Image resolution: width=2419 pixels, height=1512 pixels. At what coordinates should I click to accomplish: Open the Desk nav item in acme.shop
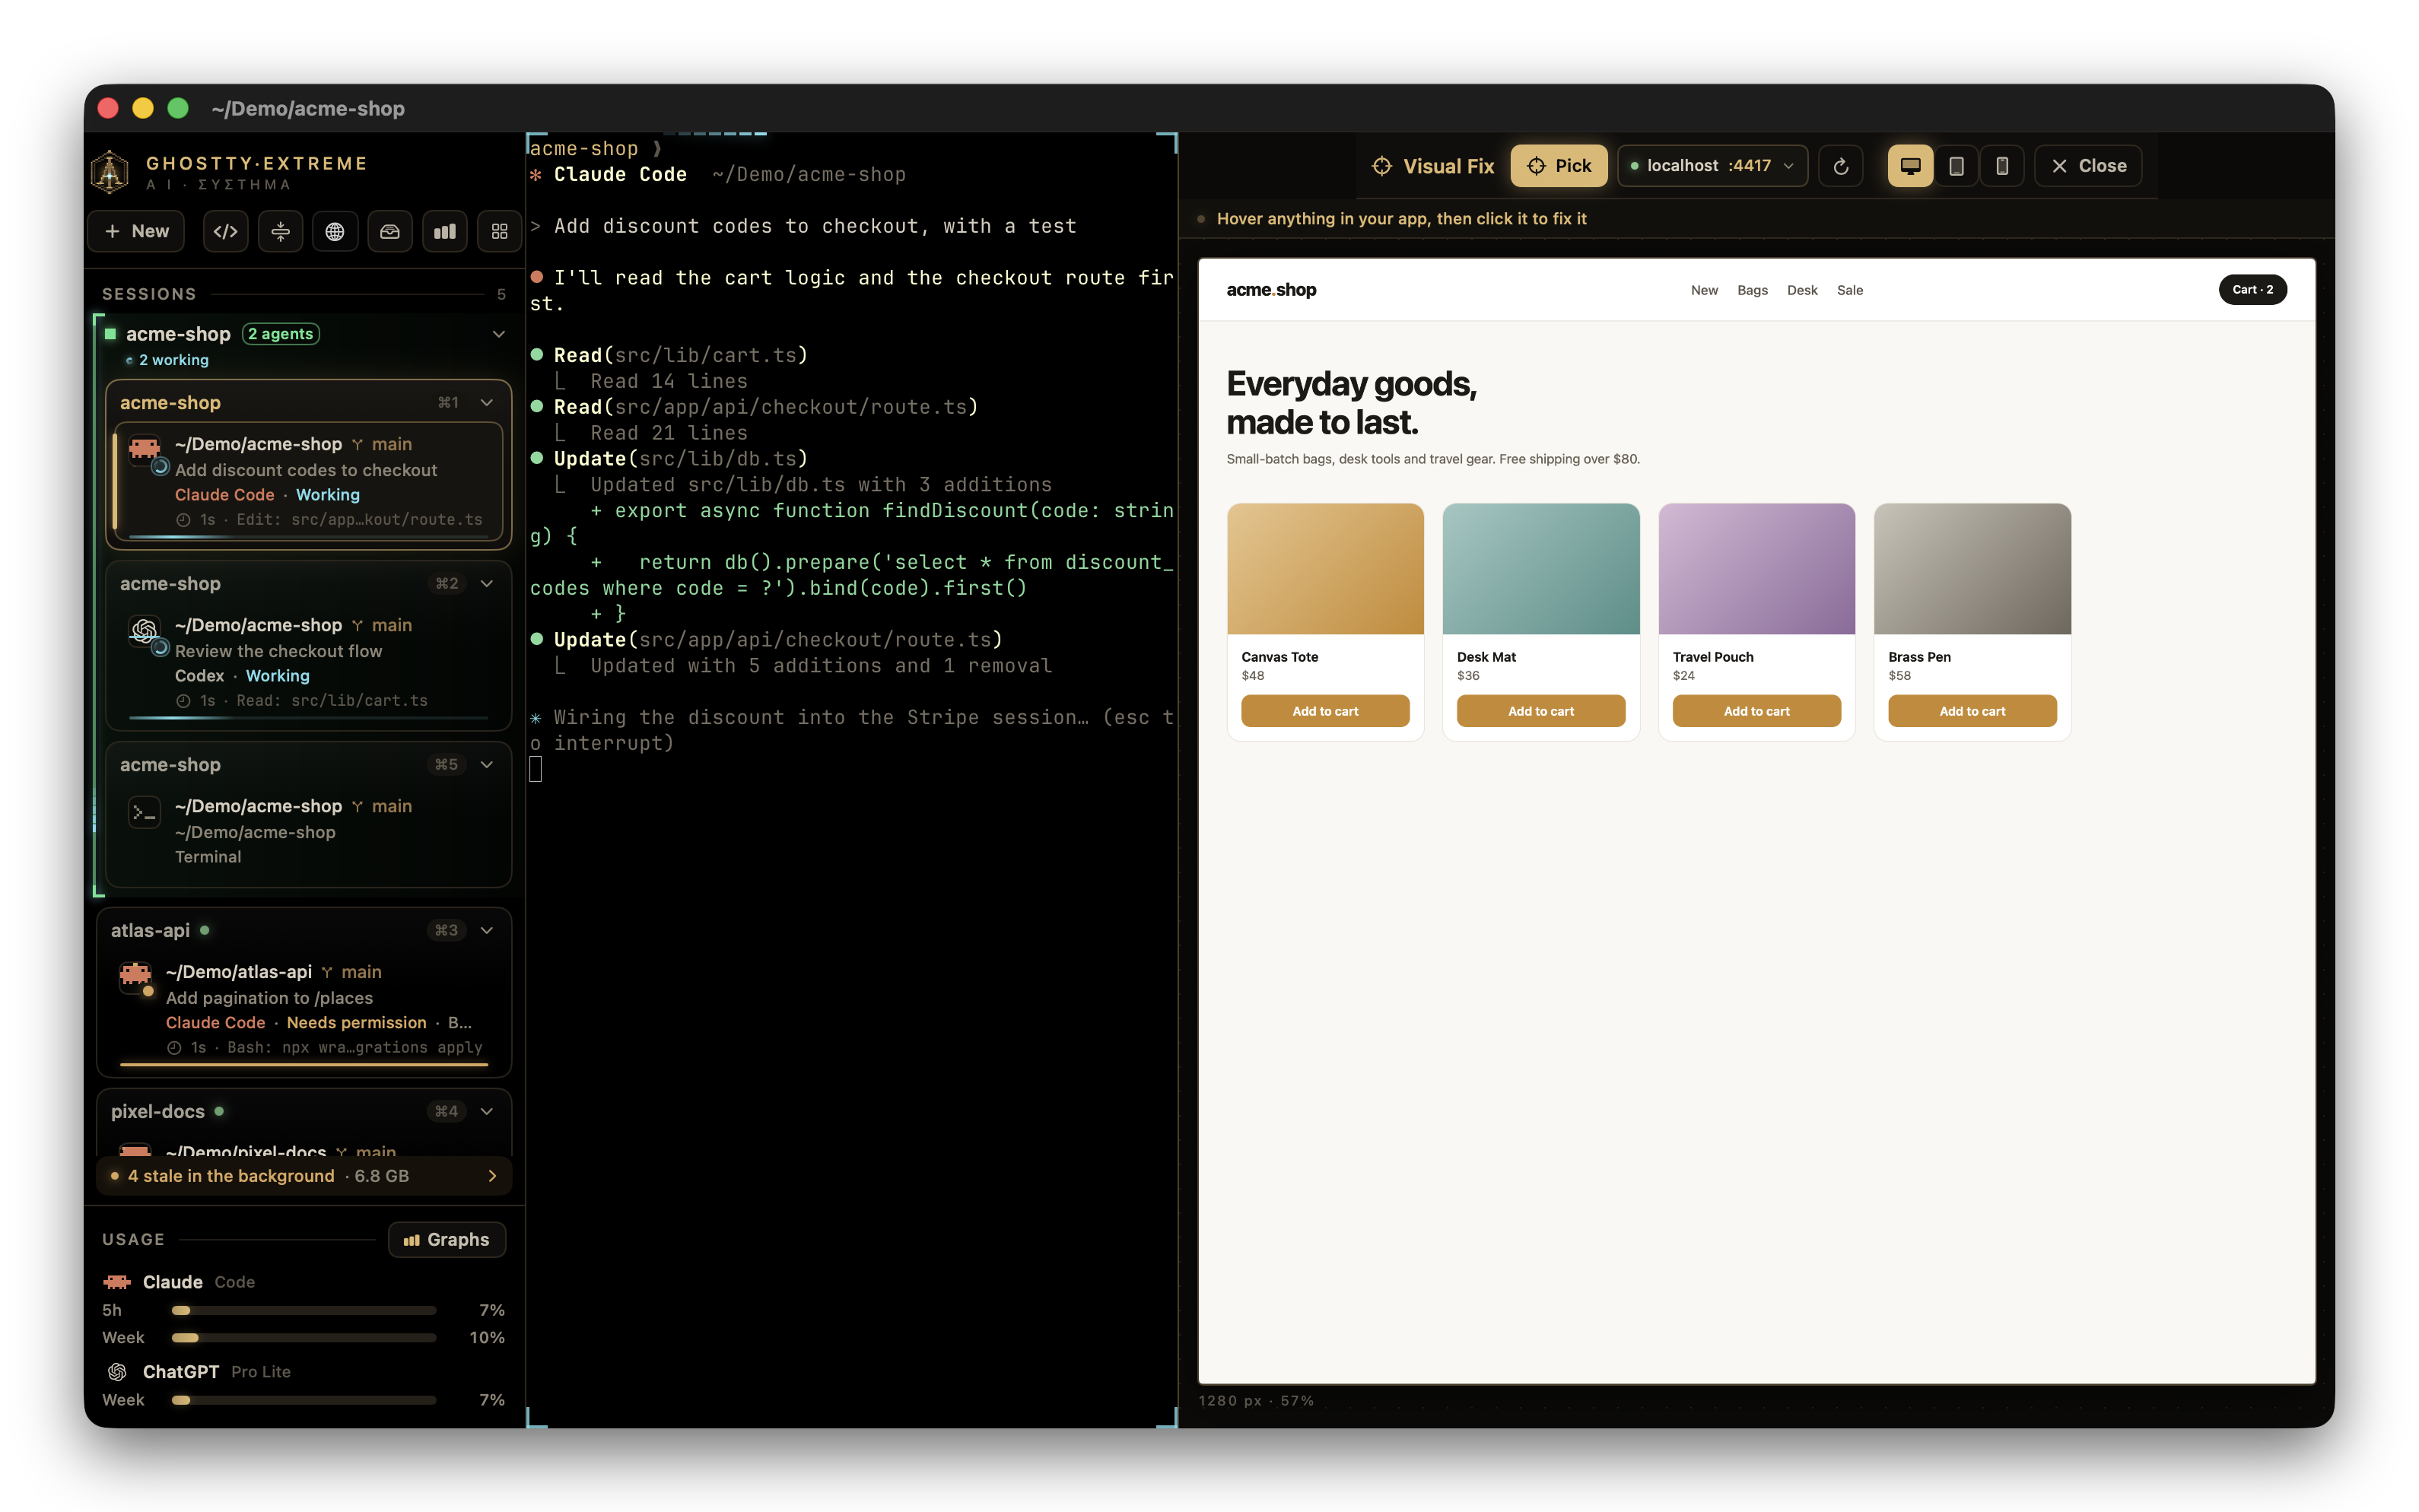1802,290
